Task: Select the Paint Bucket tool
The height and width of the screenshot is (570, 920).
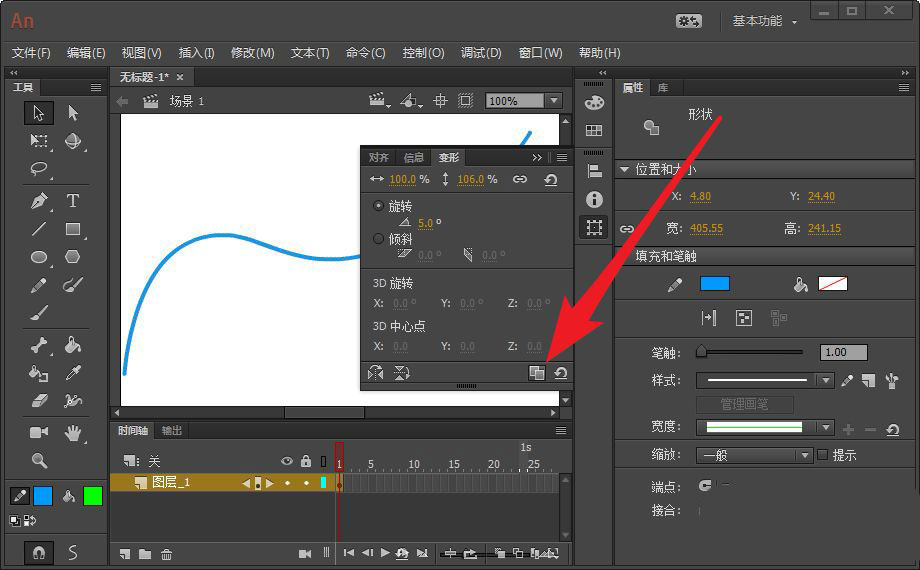Action: 73,345
